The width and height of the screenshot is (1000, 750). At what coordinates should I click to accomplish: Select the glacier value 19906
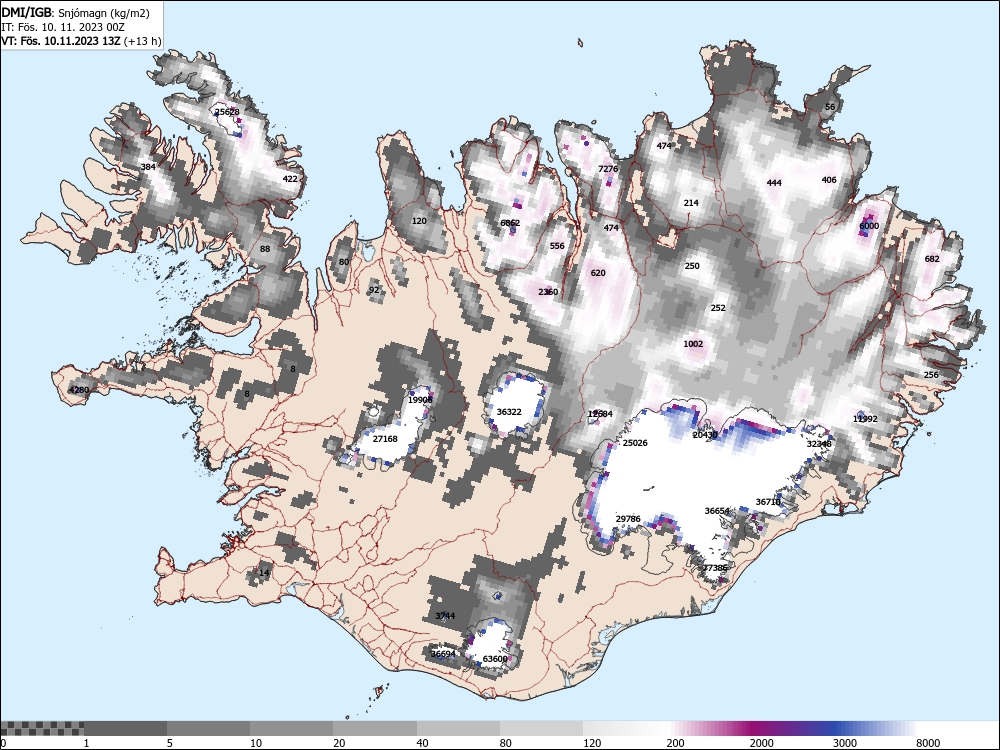420,400
